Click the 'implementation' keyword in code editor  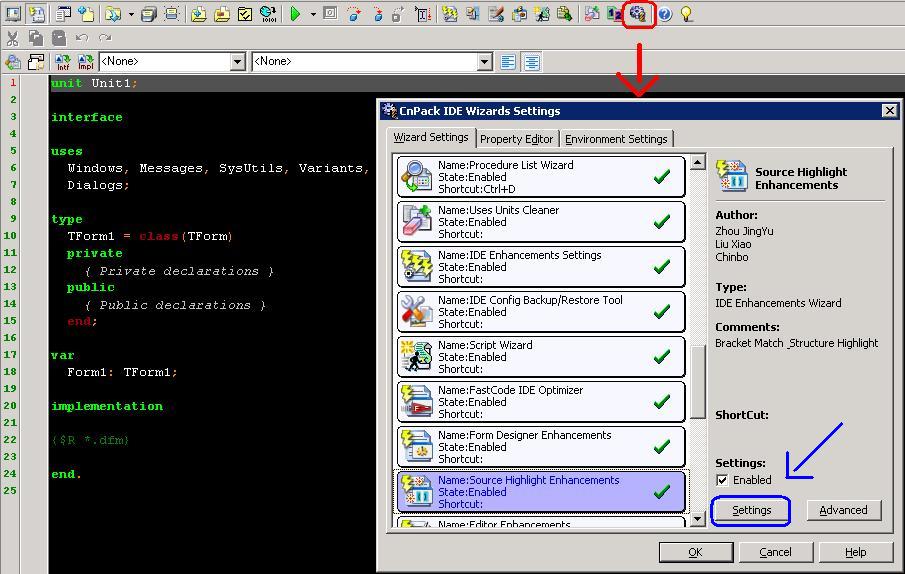[x=107, y=406]
